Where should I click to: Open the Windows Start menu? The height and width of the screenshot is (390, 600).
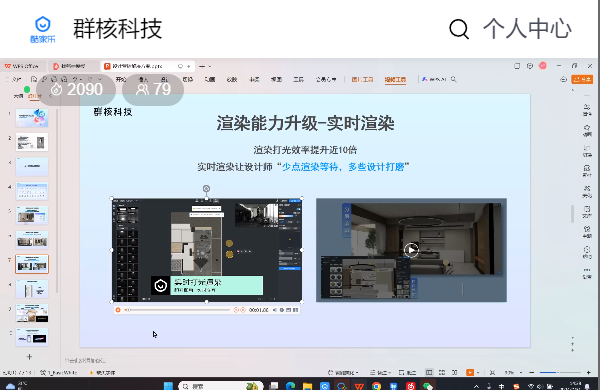[168, 386]
